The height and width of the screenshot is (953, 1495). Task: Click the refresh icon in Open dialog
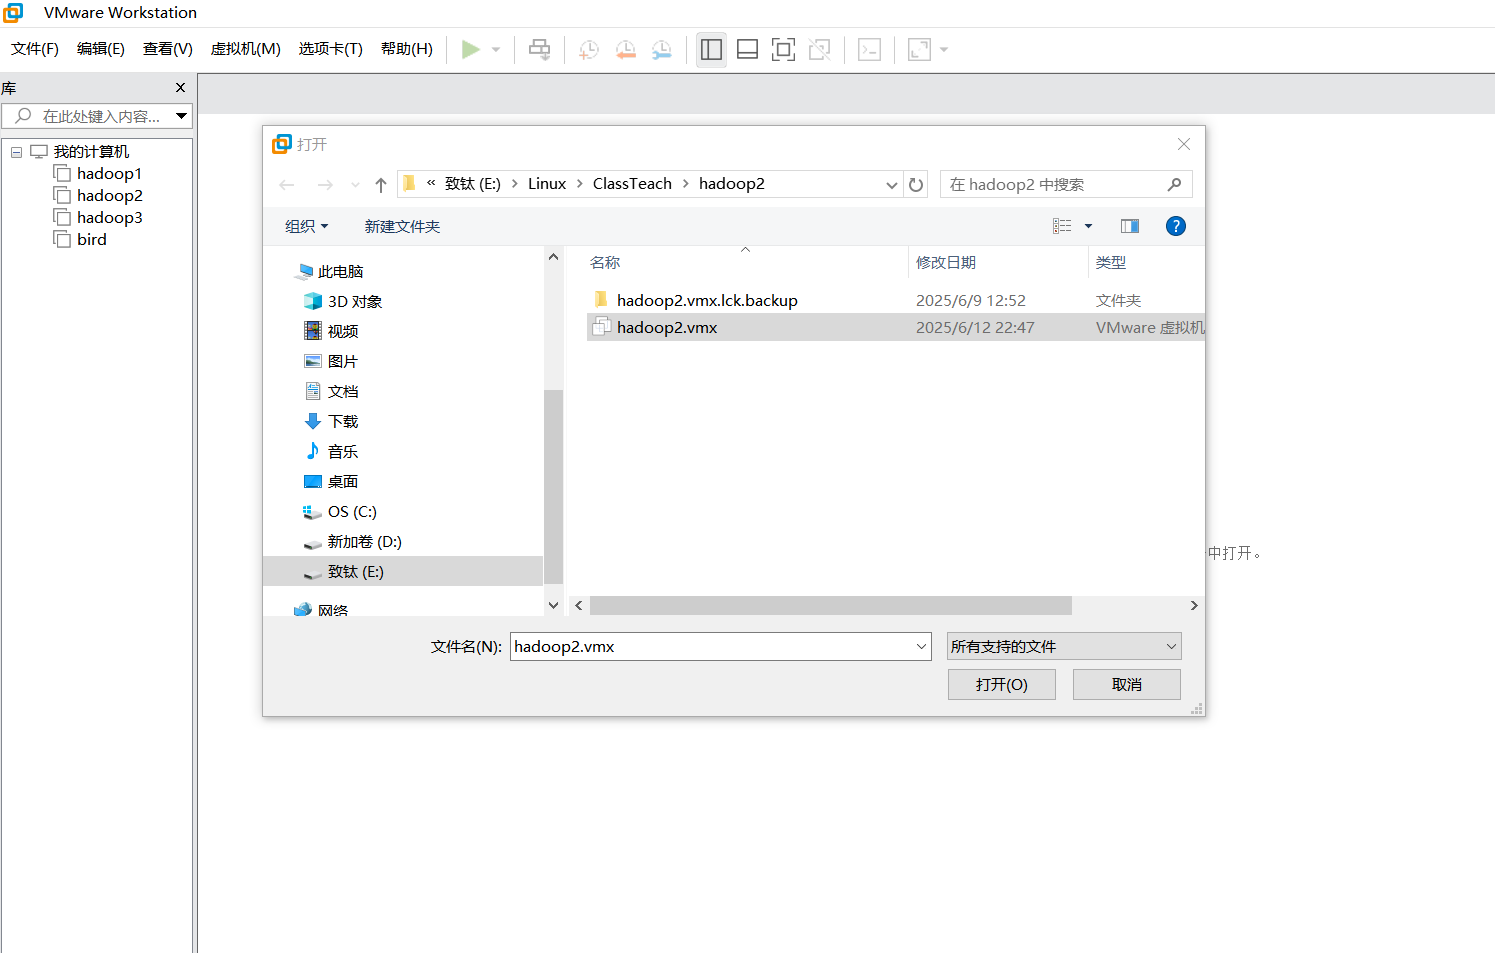[916, 184]
